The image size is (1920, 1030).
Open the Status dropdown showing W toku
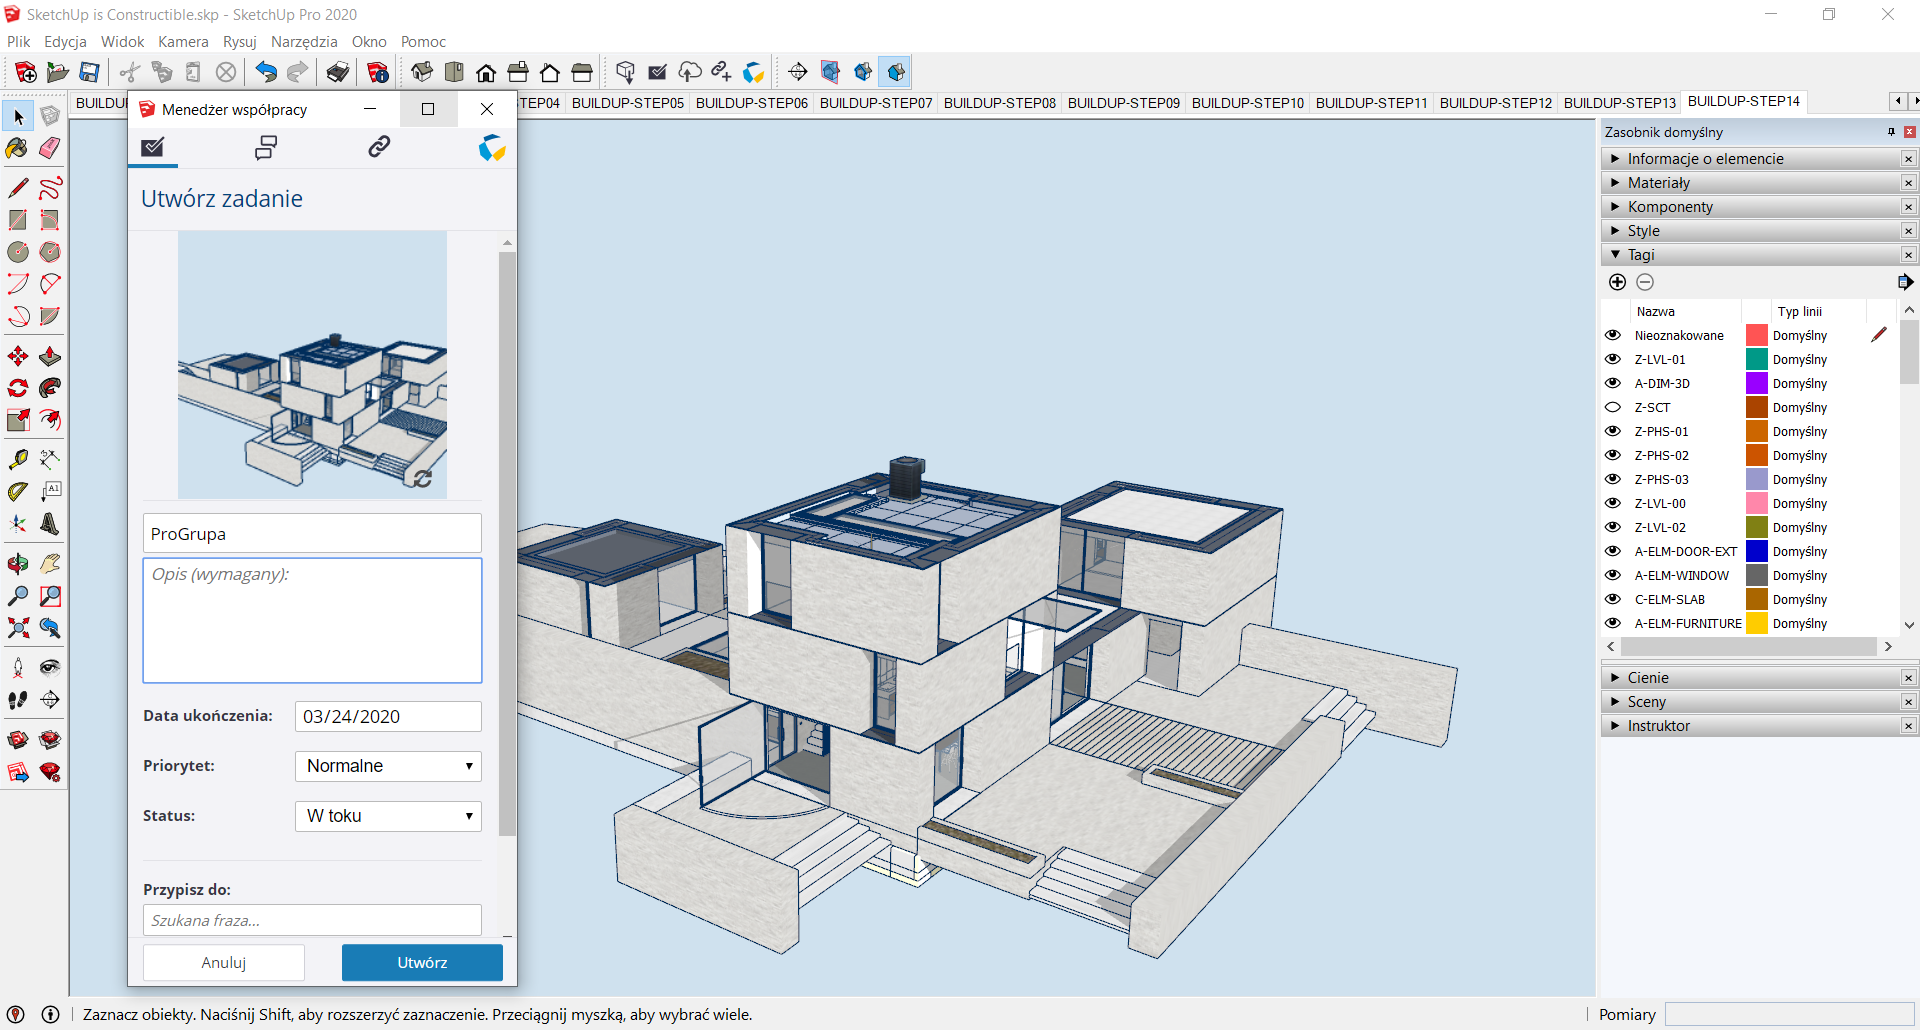[x=388, y=816]
